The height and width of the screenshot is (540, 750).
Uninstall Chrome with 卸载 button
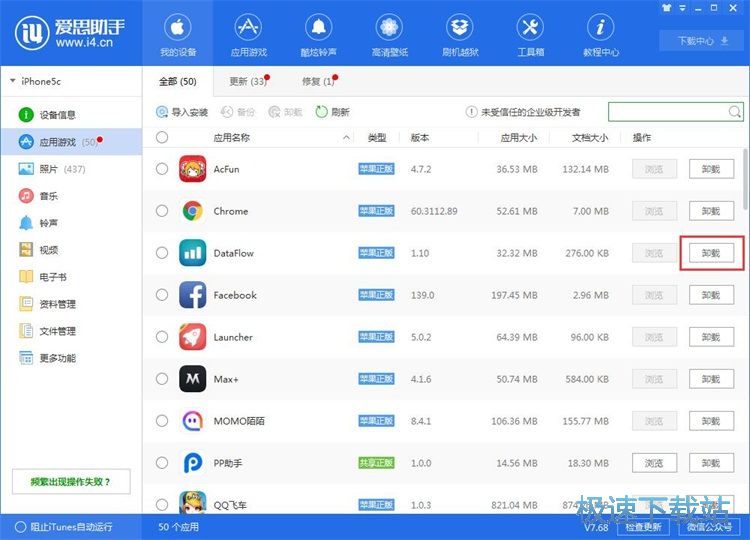(x=711, y=211)
